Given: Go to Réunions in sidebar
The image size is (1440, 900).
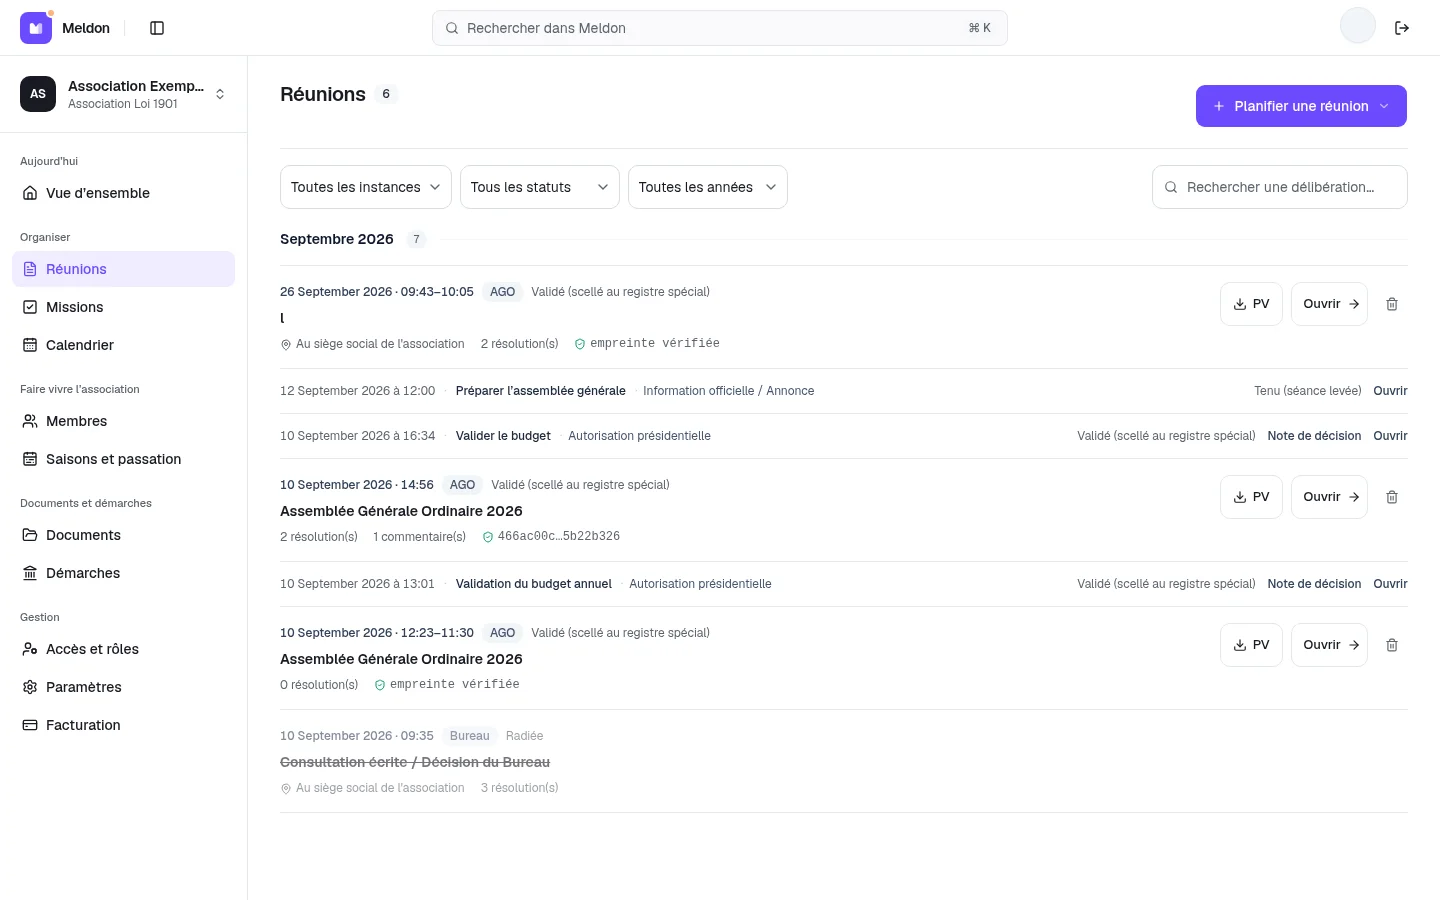Looking at the screenshot, I should point(124,269).
